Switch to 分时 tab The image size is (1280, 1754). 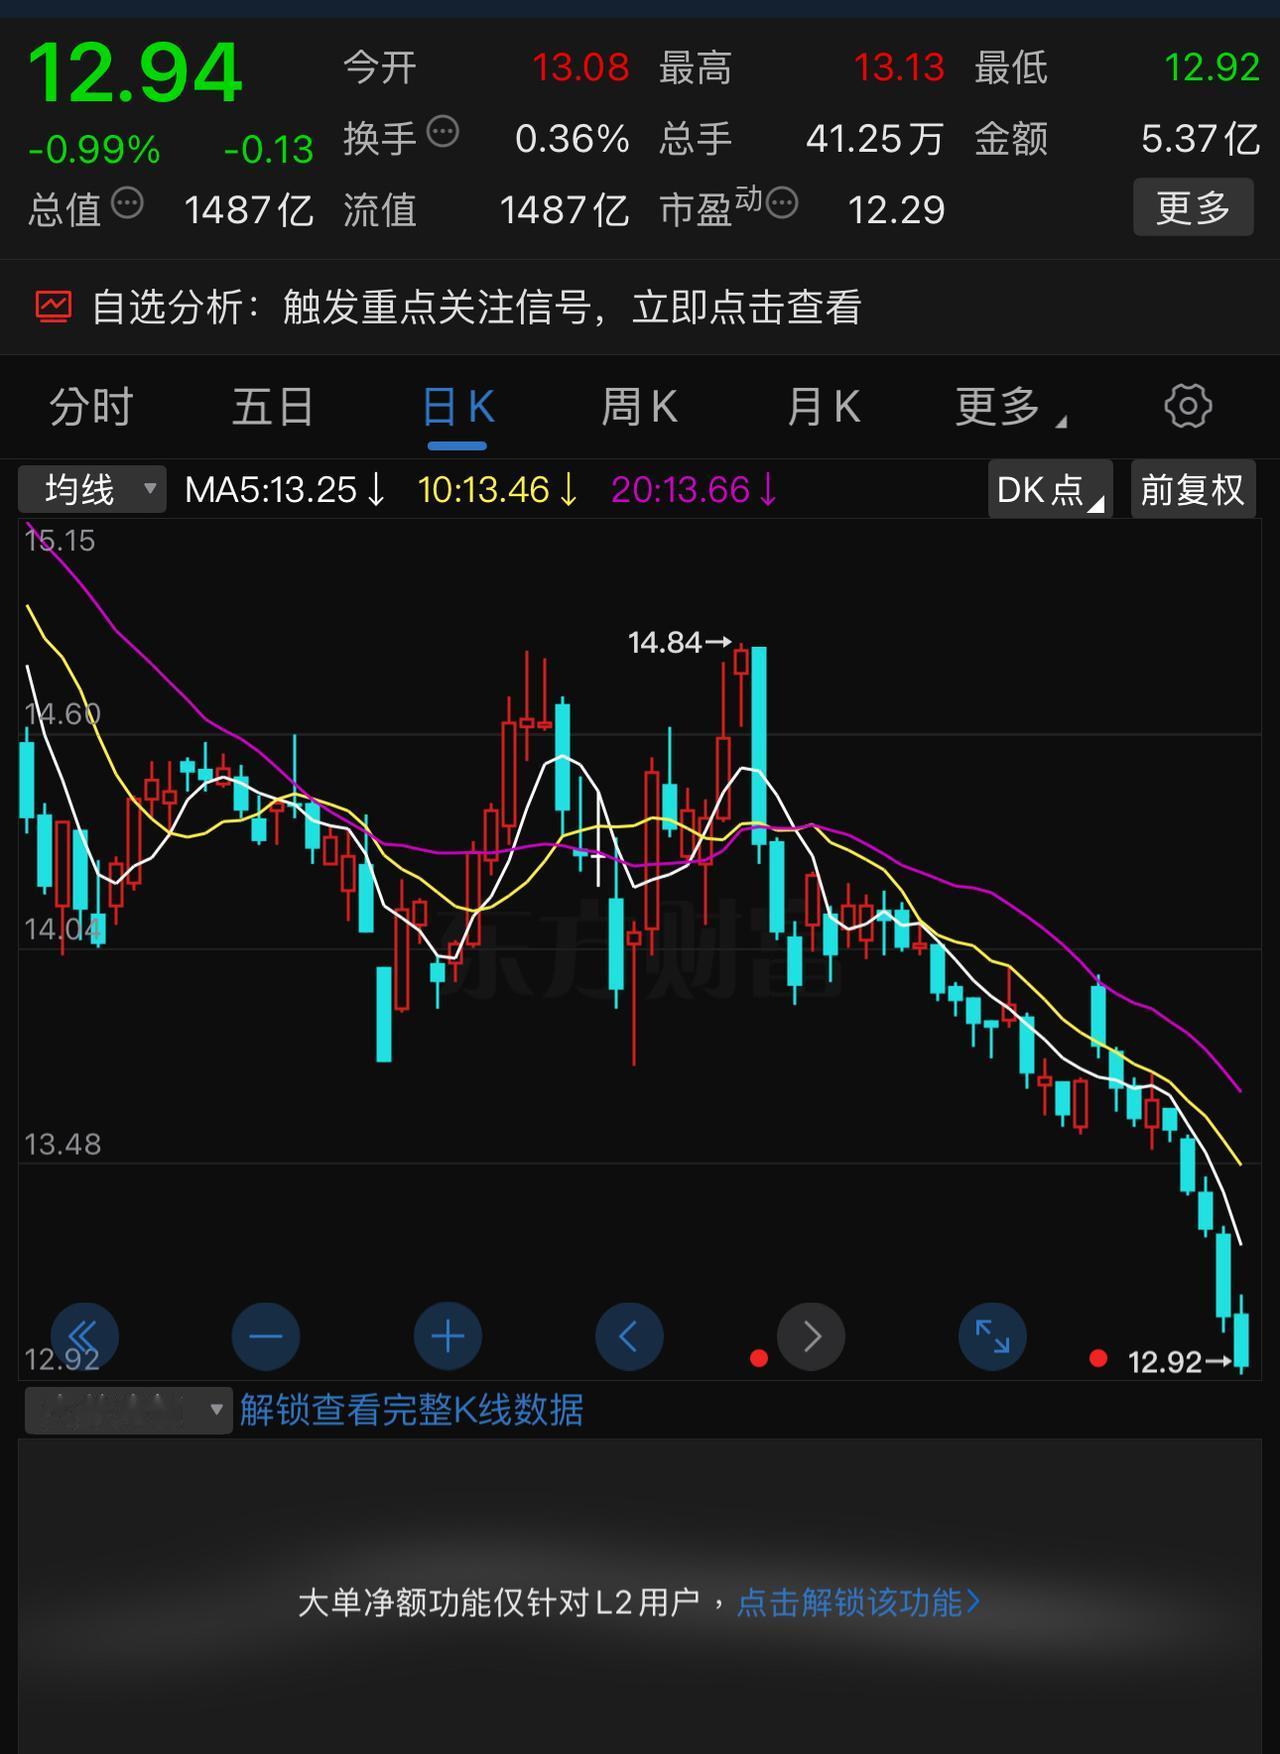pos(91,407)
